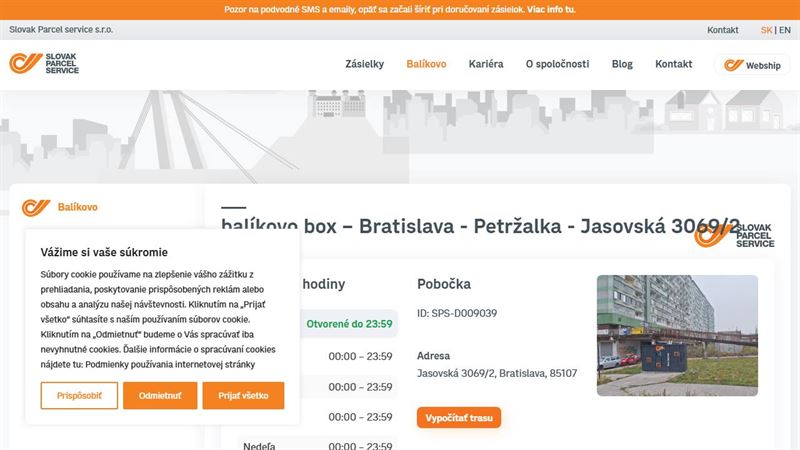Select the Vážime si vaše súkromie heading

[x=104, y=252]
